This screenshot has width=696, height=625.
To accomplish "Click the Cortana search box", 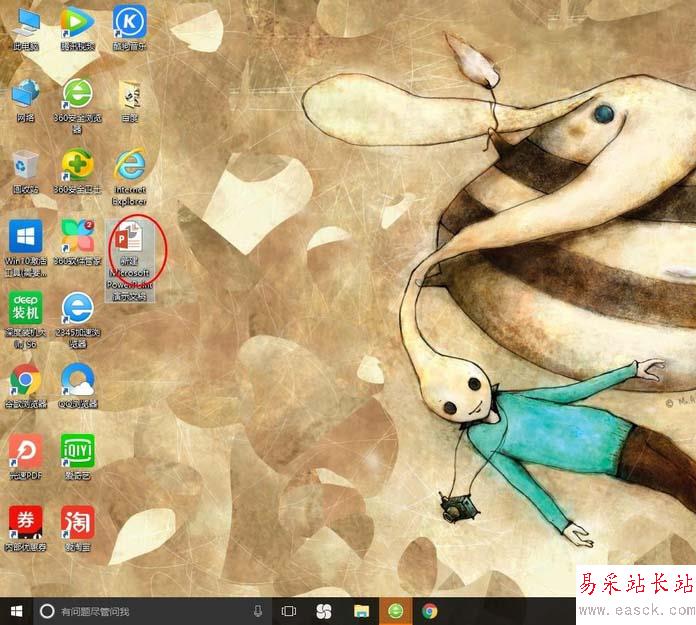I will 151,612.
